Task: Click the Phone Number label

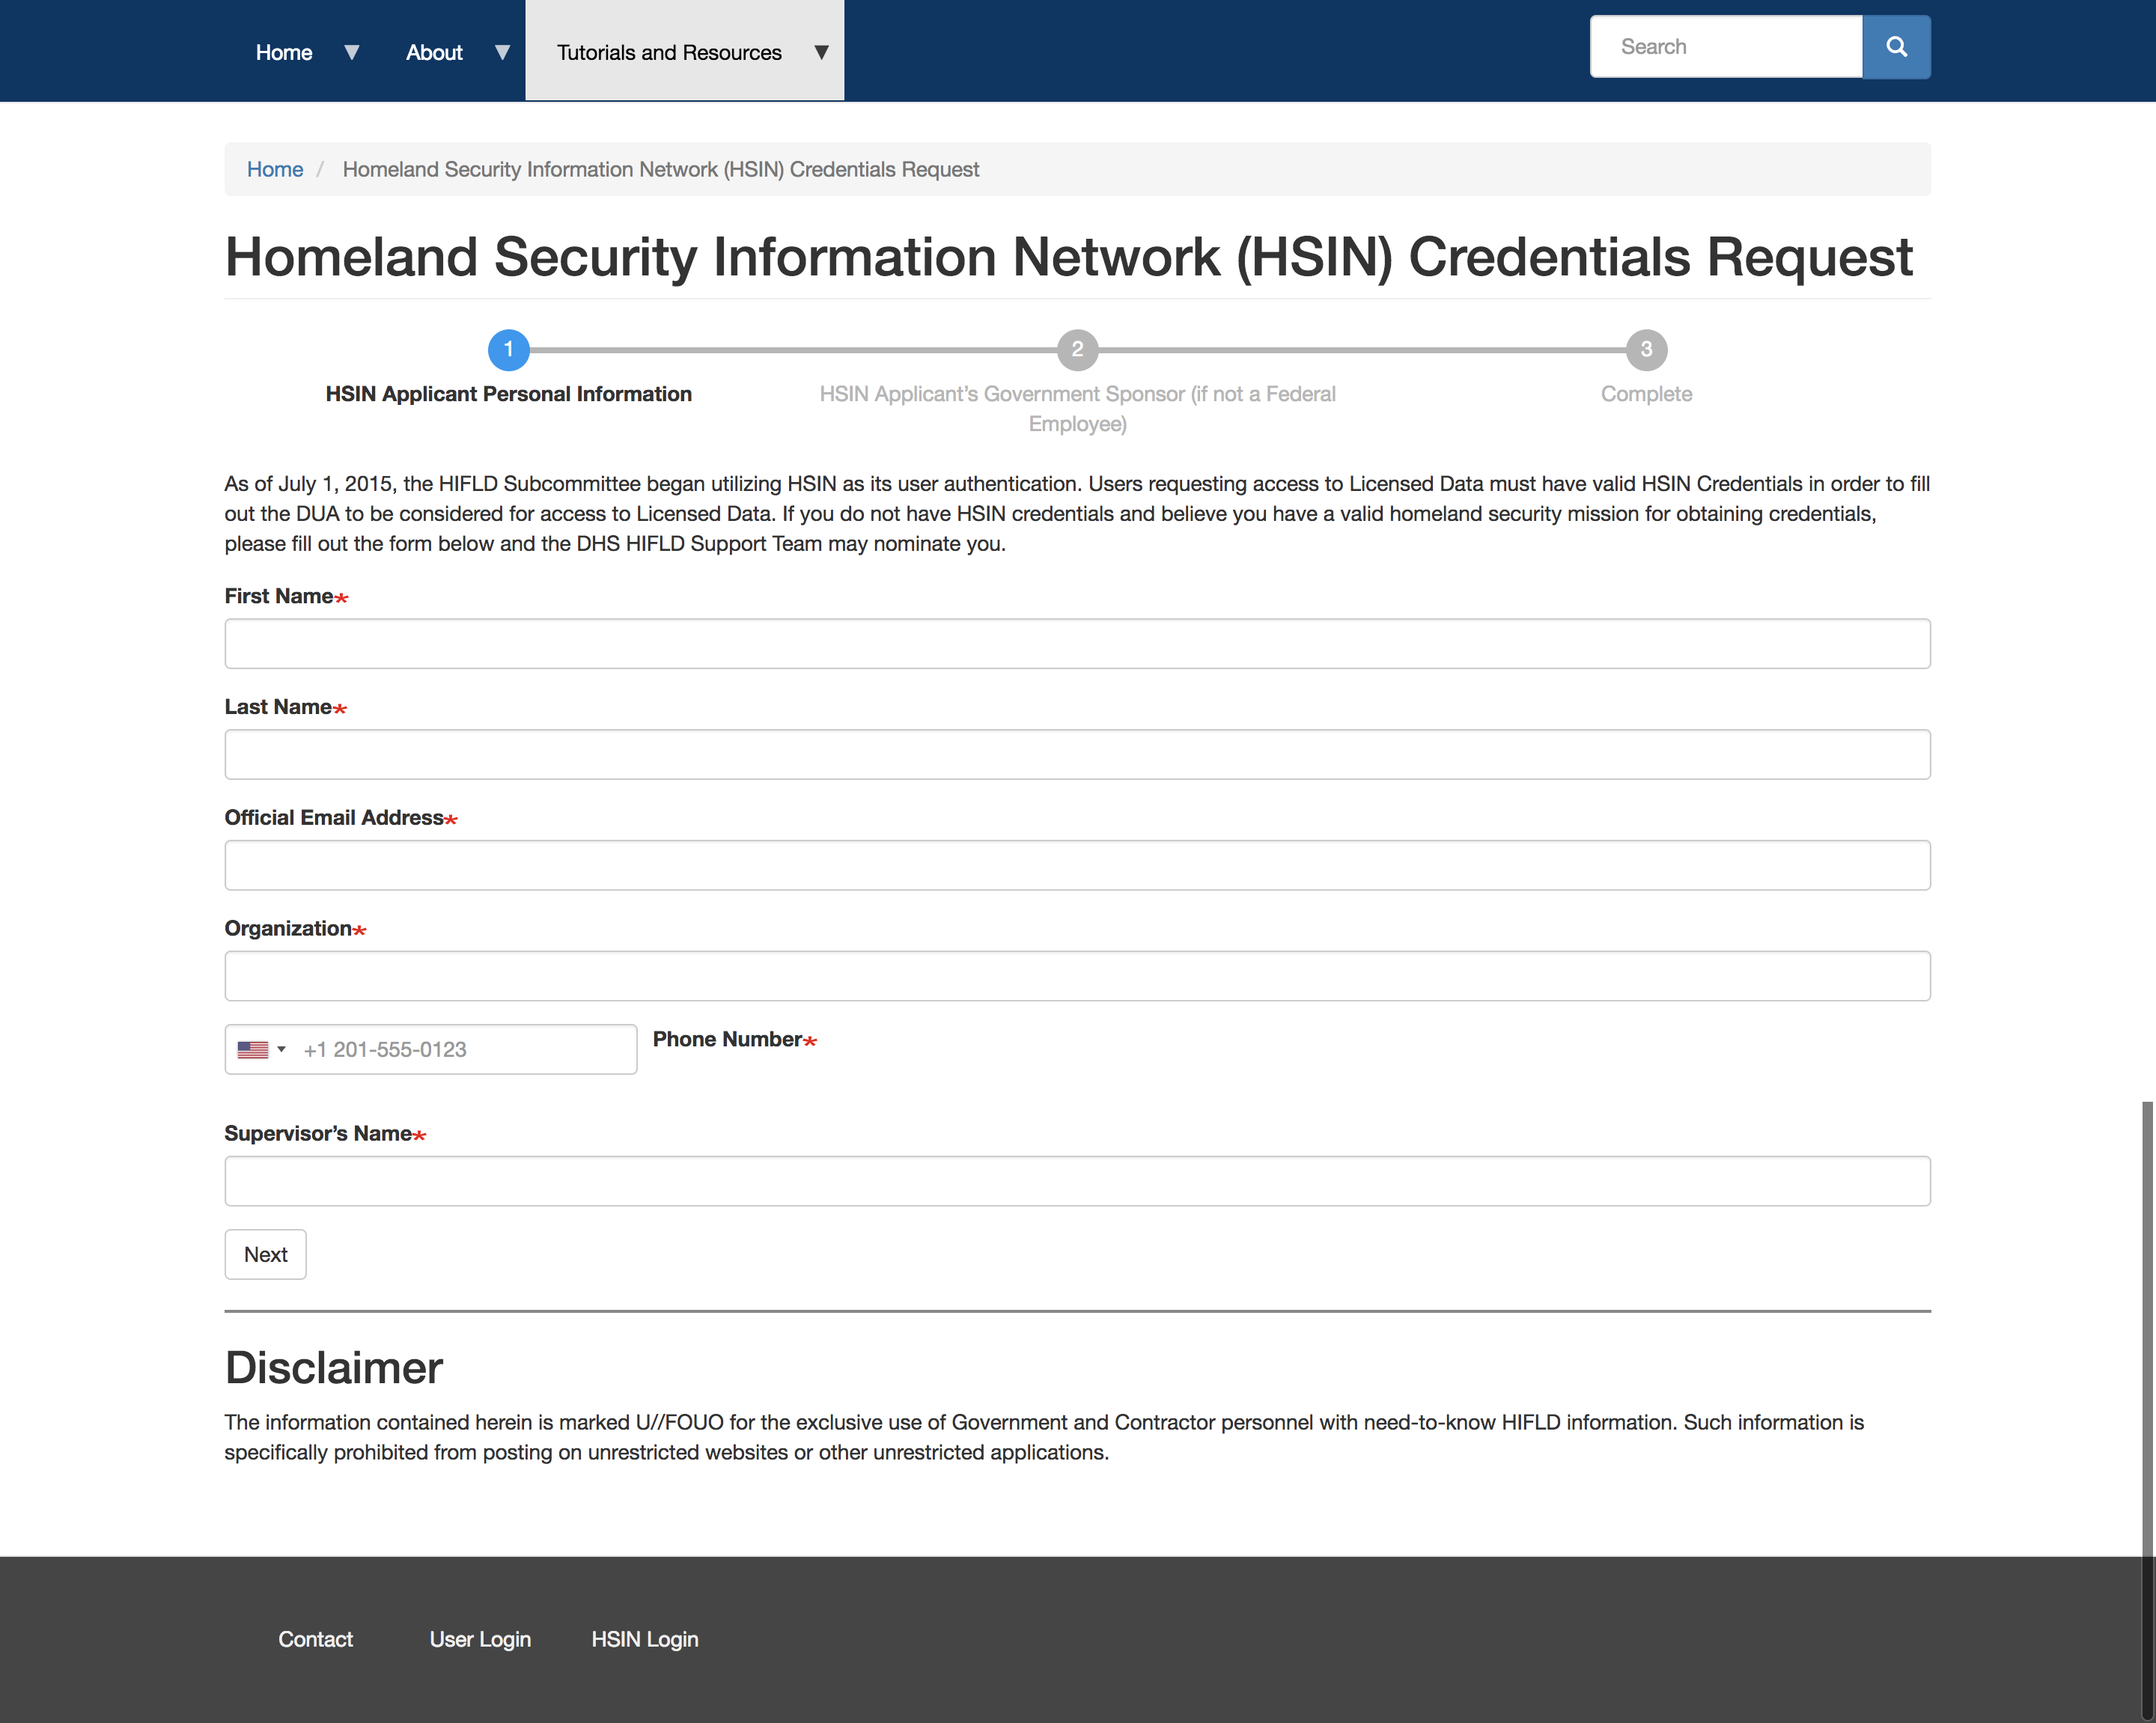Action: tap(734, 1039)
